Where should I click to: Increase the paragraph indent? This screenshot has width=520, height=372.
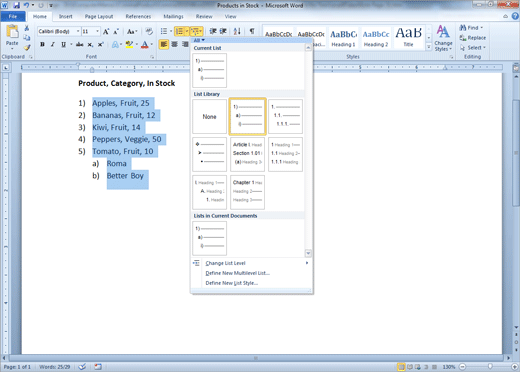[223, 31]
